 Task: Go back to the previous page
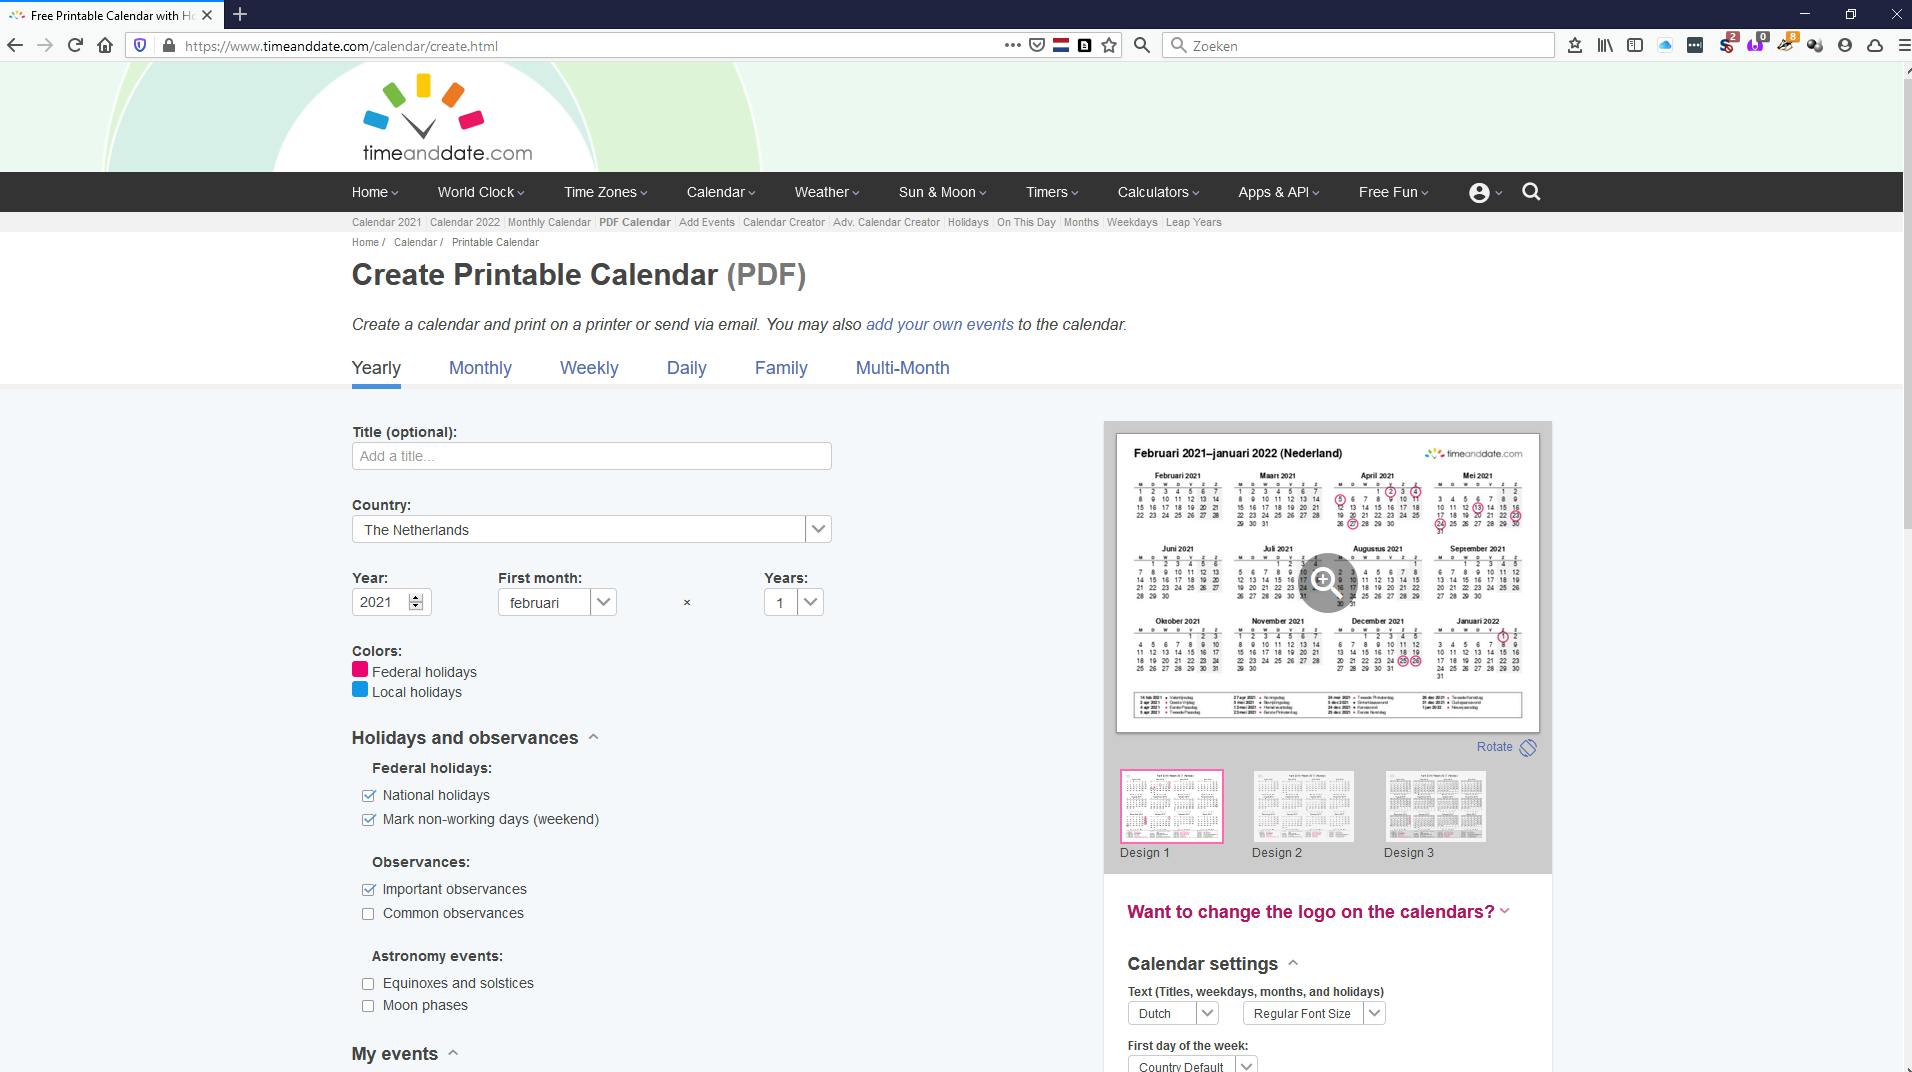point(15,45)
